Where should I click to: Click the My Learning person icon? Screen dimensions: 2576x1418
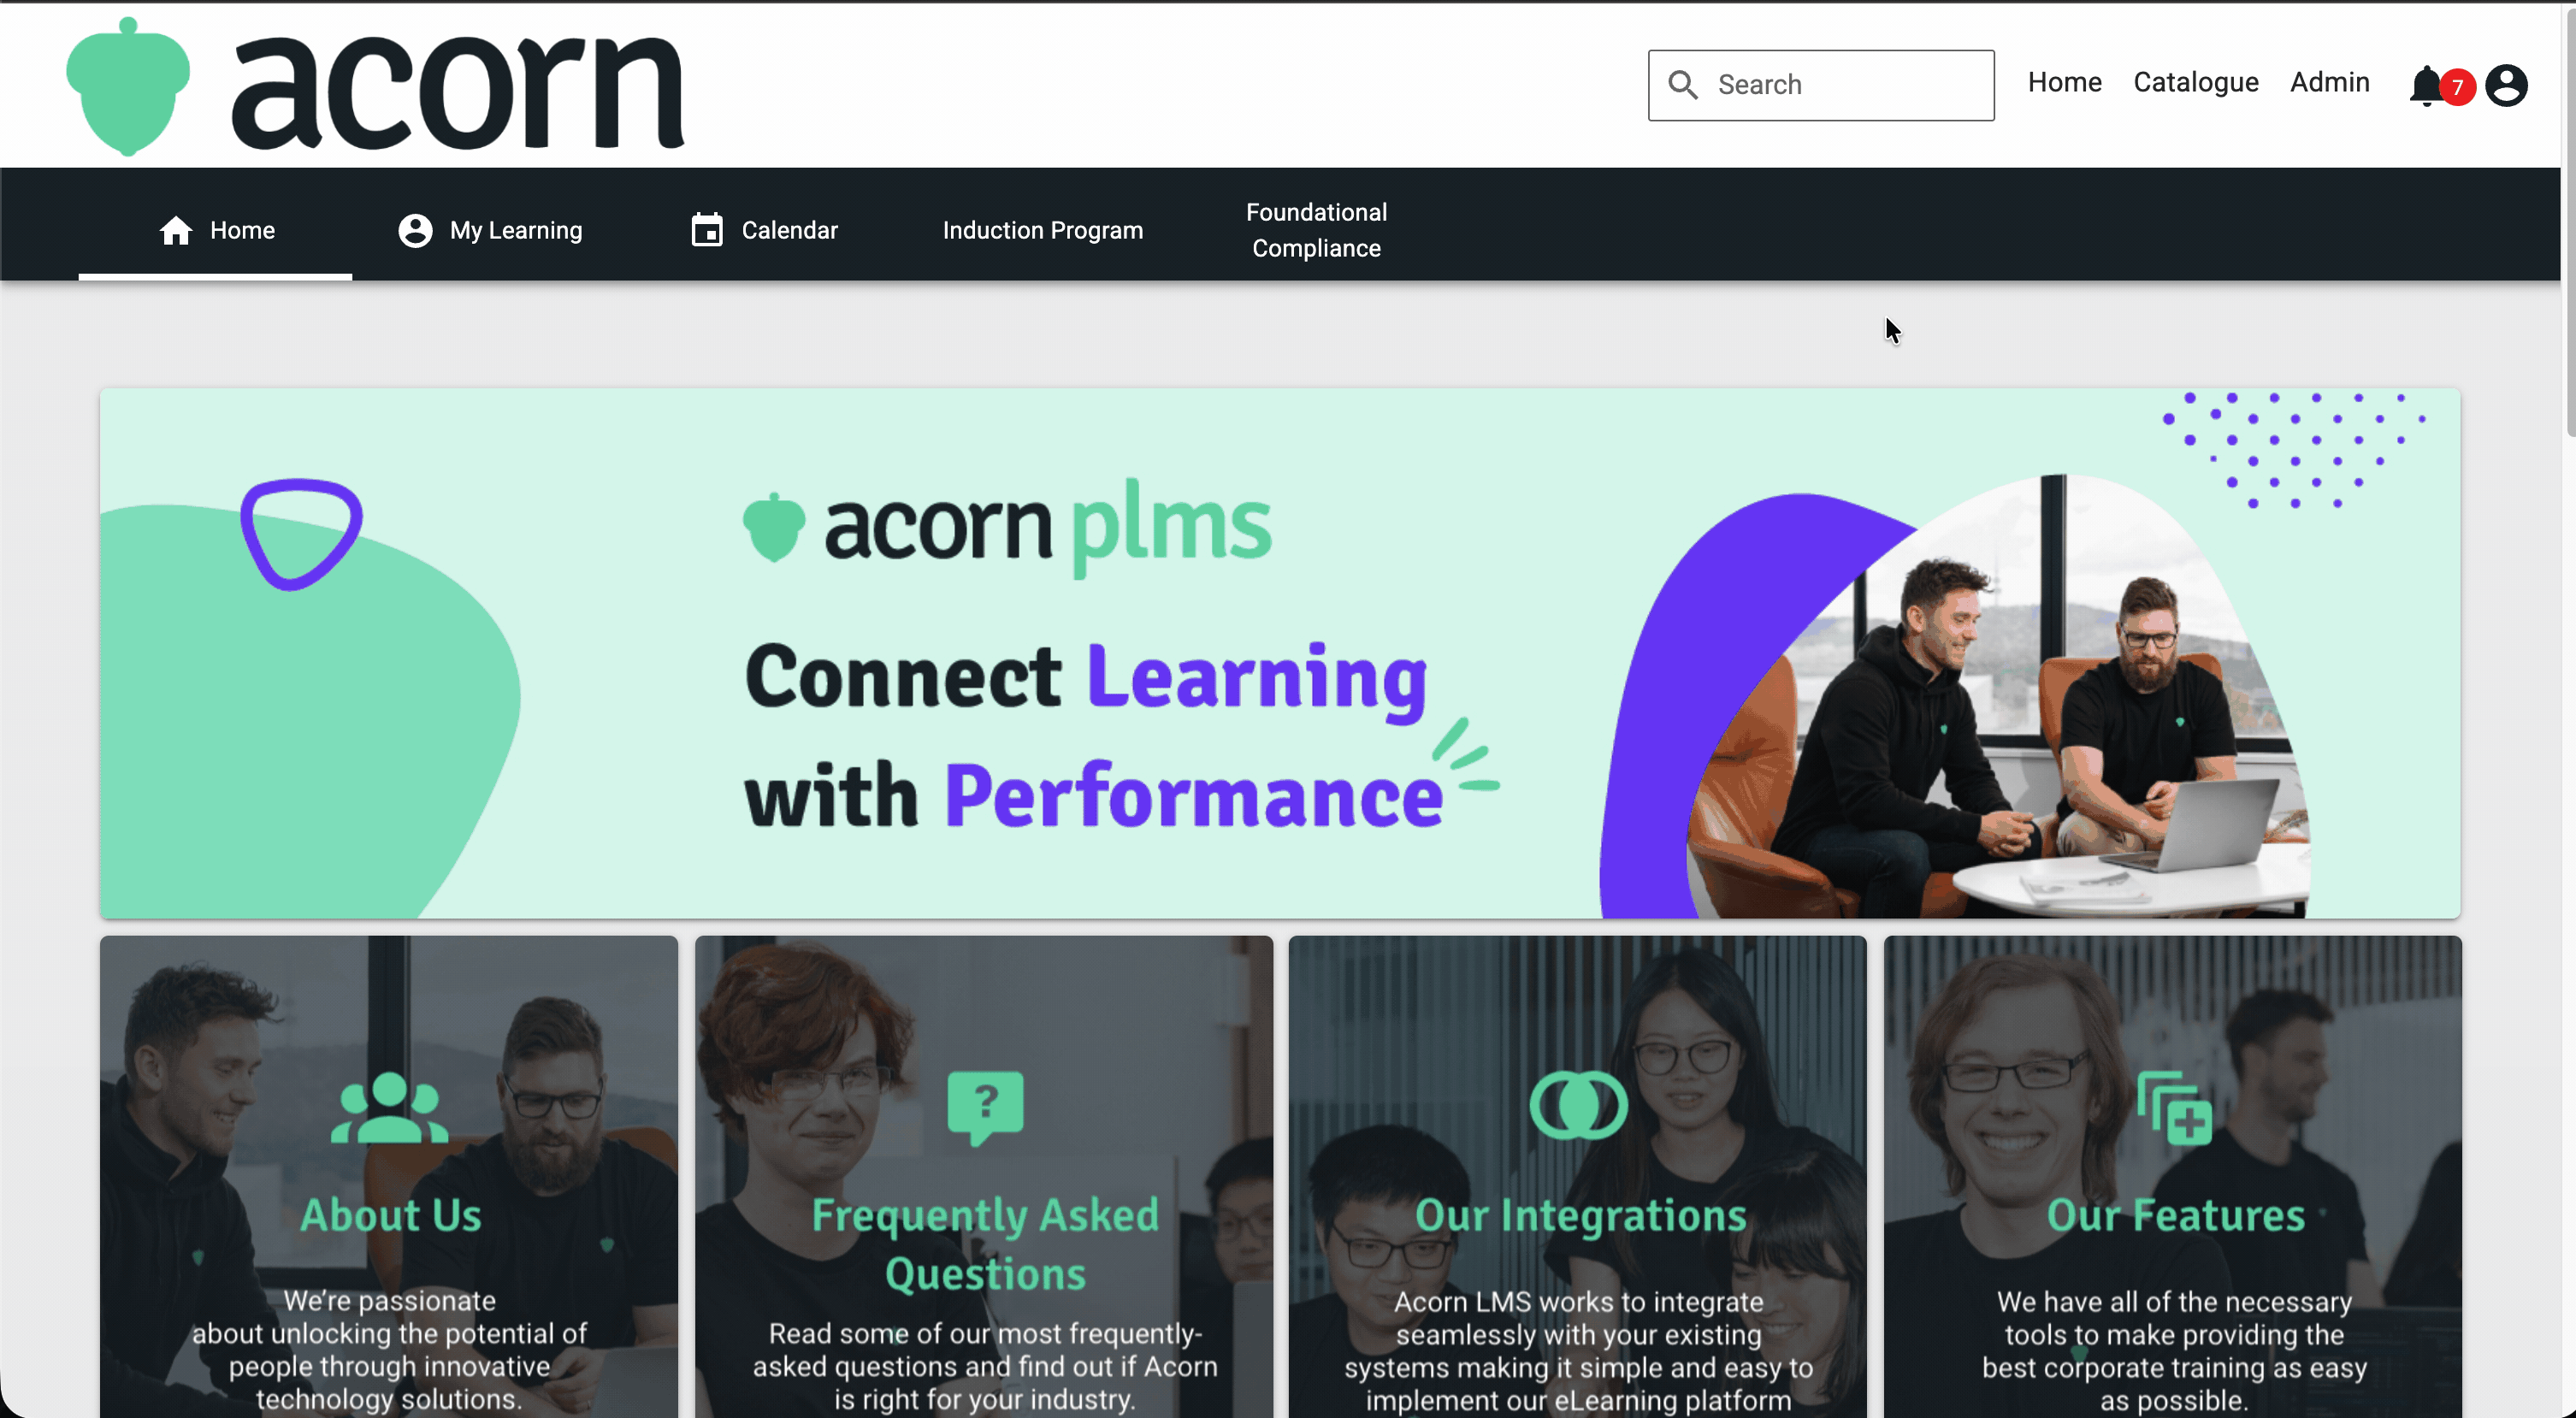415,231
